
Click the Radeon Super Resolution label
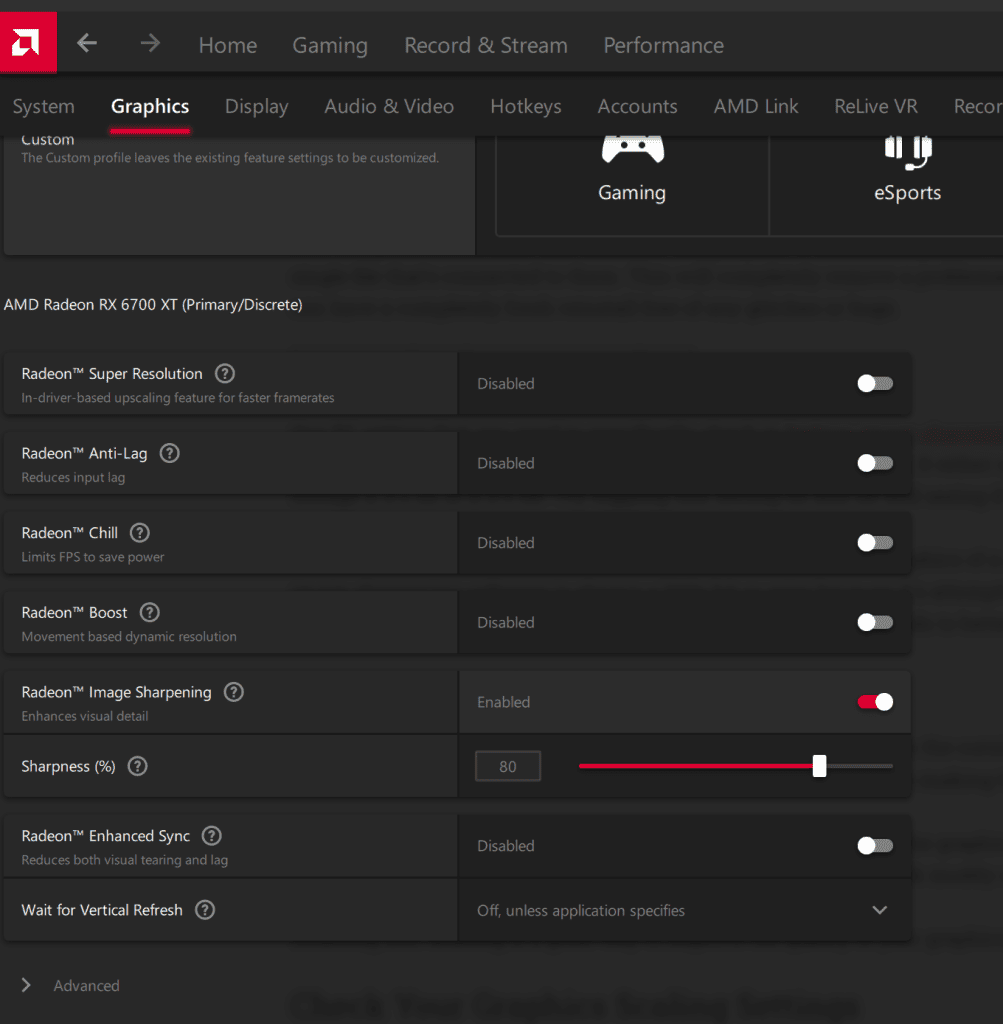click(x=112, y=374)
